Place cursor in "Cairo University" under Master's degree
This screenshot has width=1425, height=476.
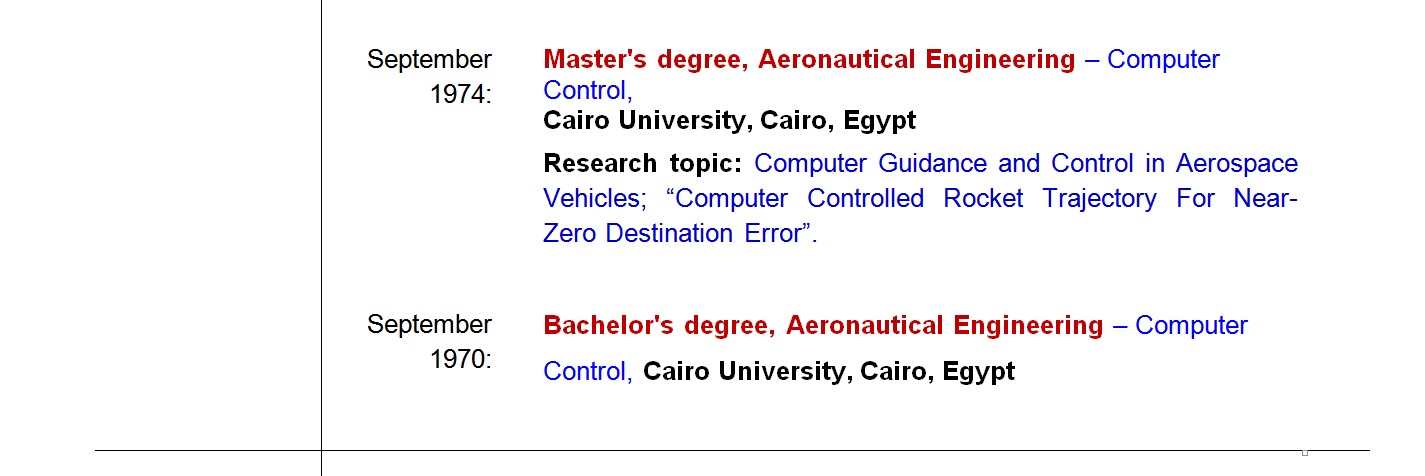point(647,121)
